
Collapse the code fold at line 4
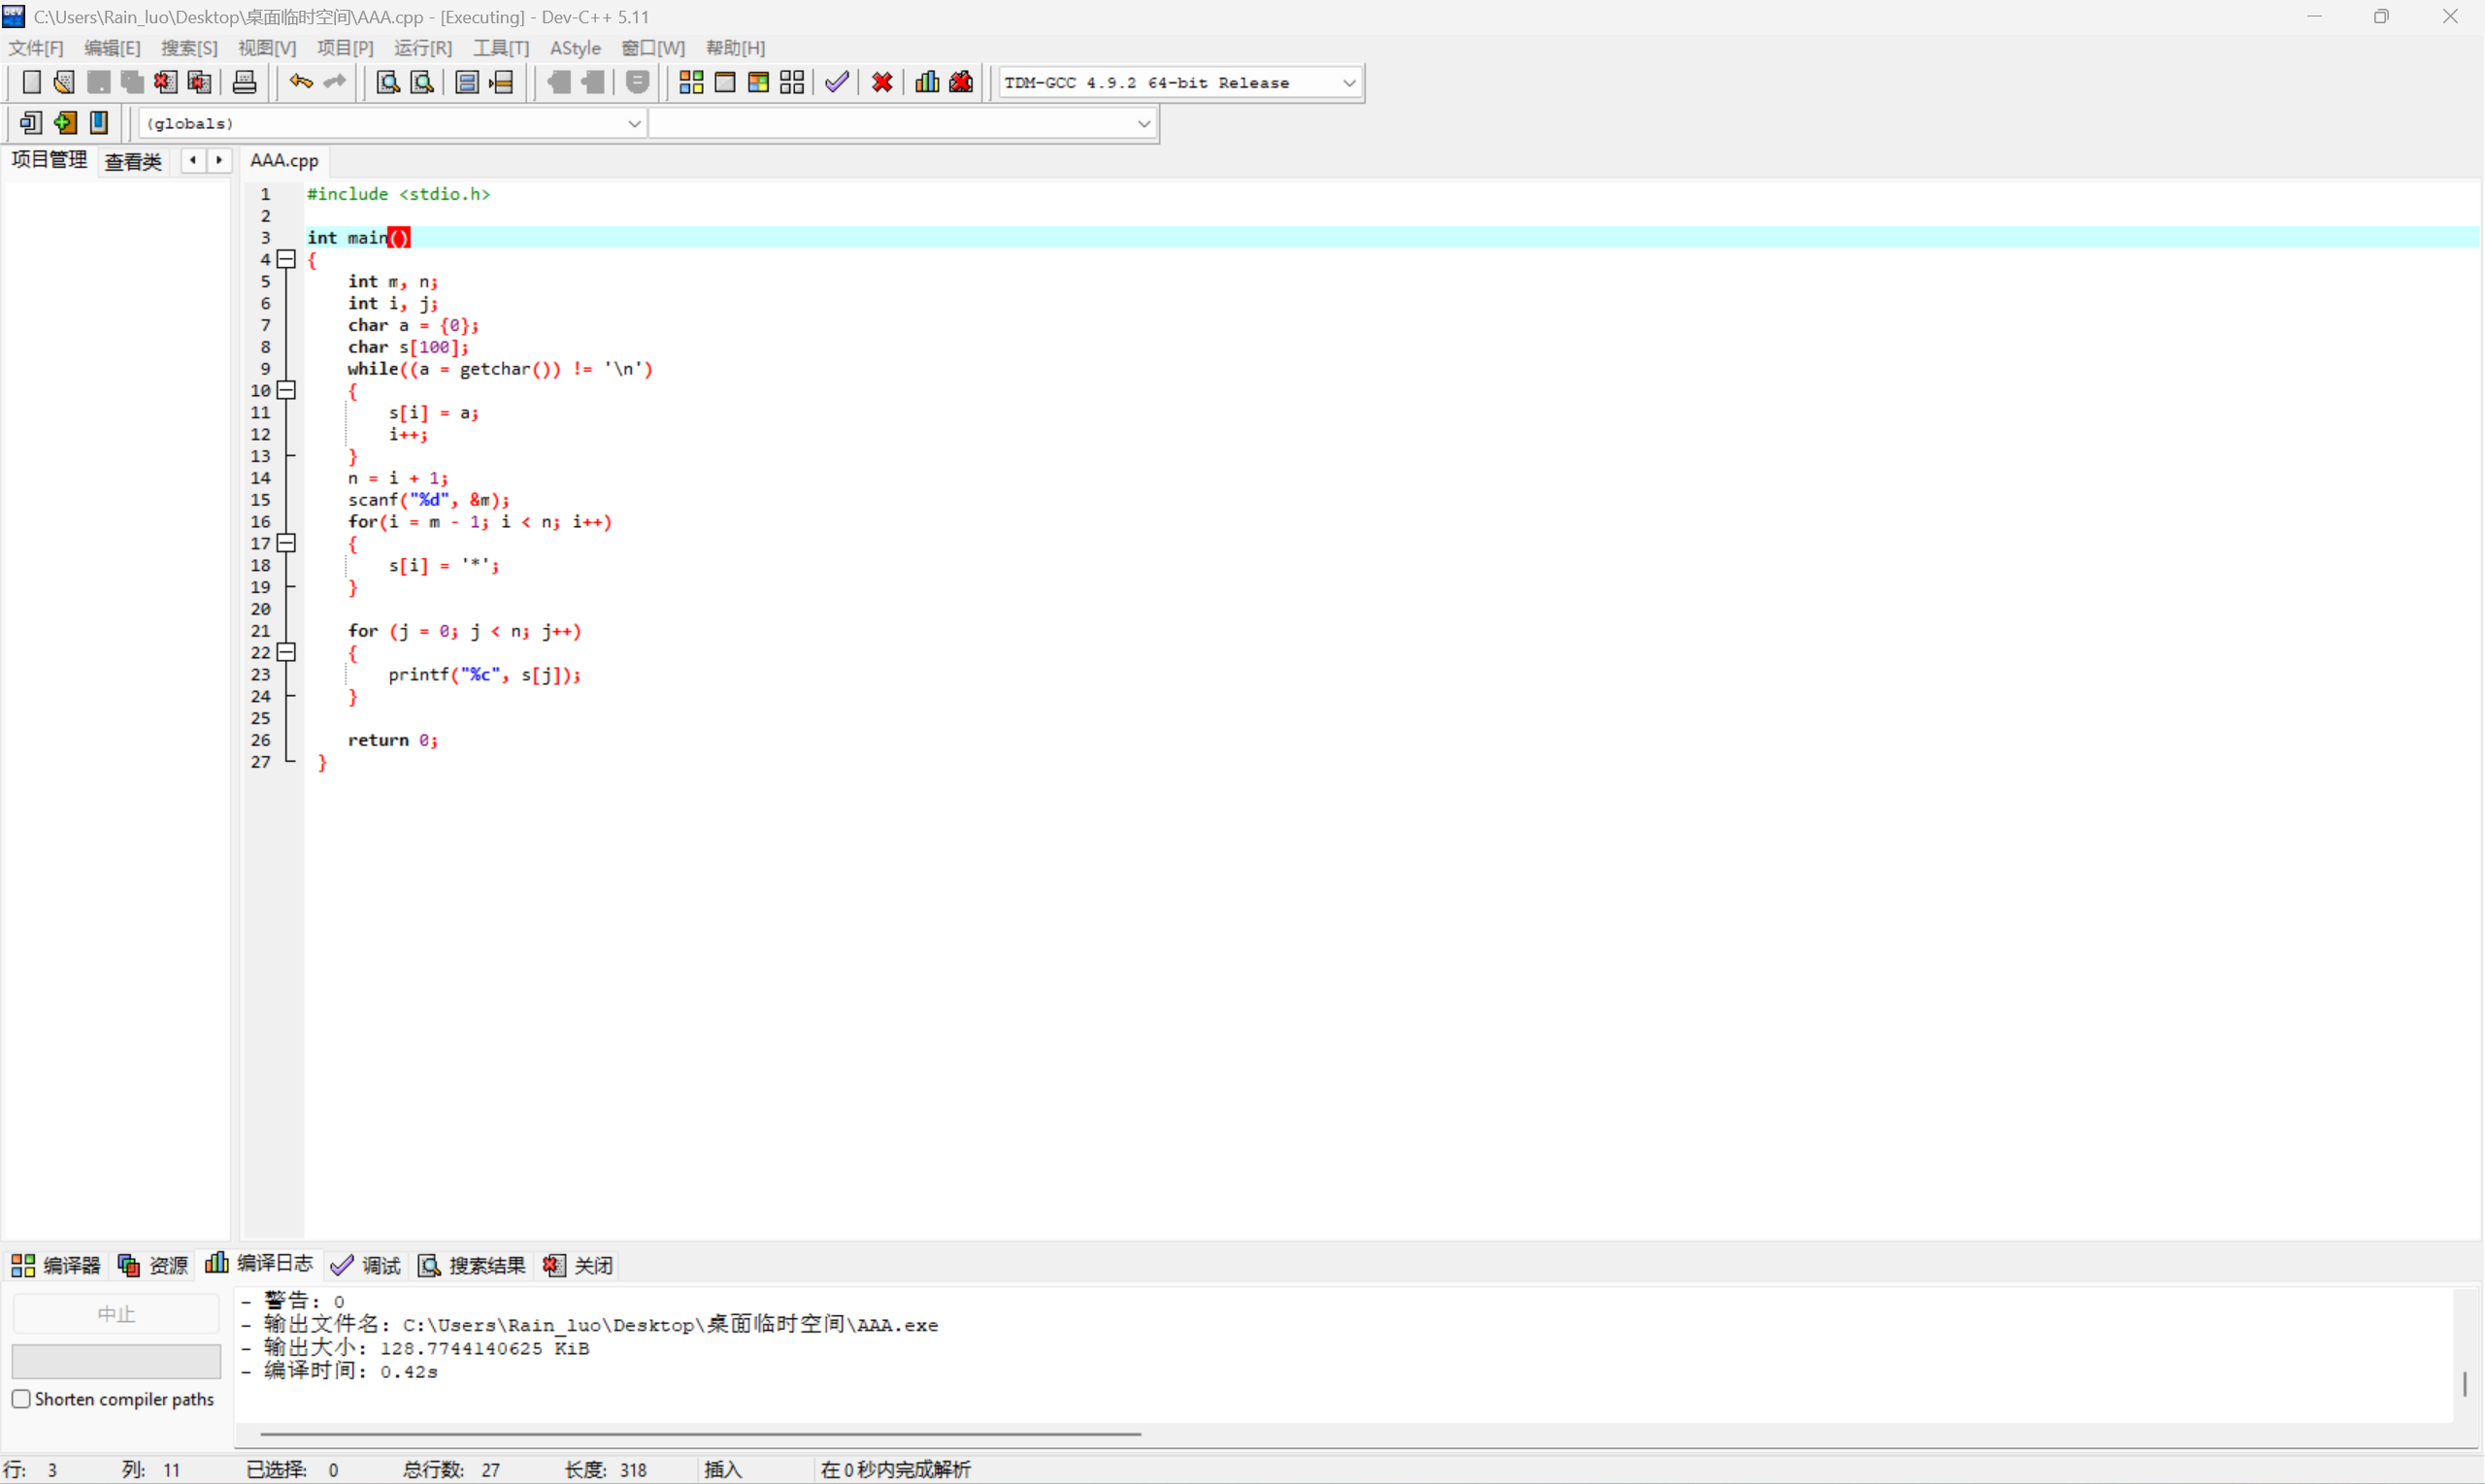click(287, 259)
